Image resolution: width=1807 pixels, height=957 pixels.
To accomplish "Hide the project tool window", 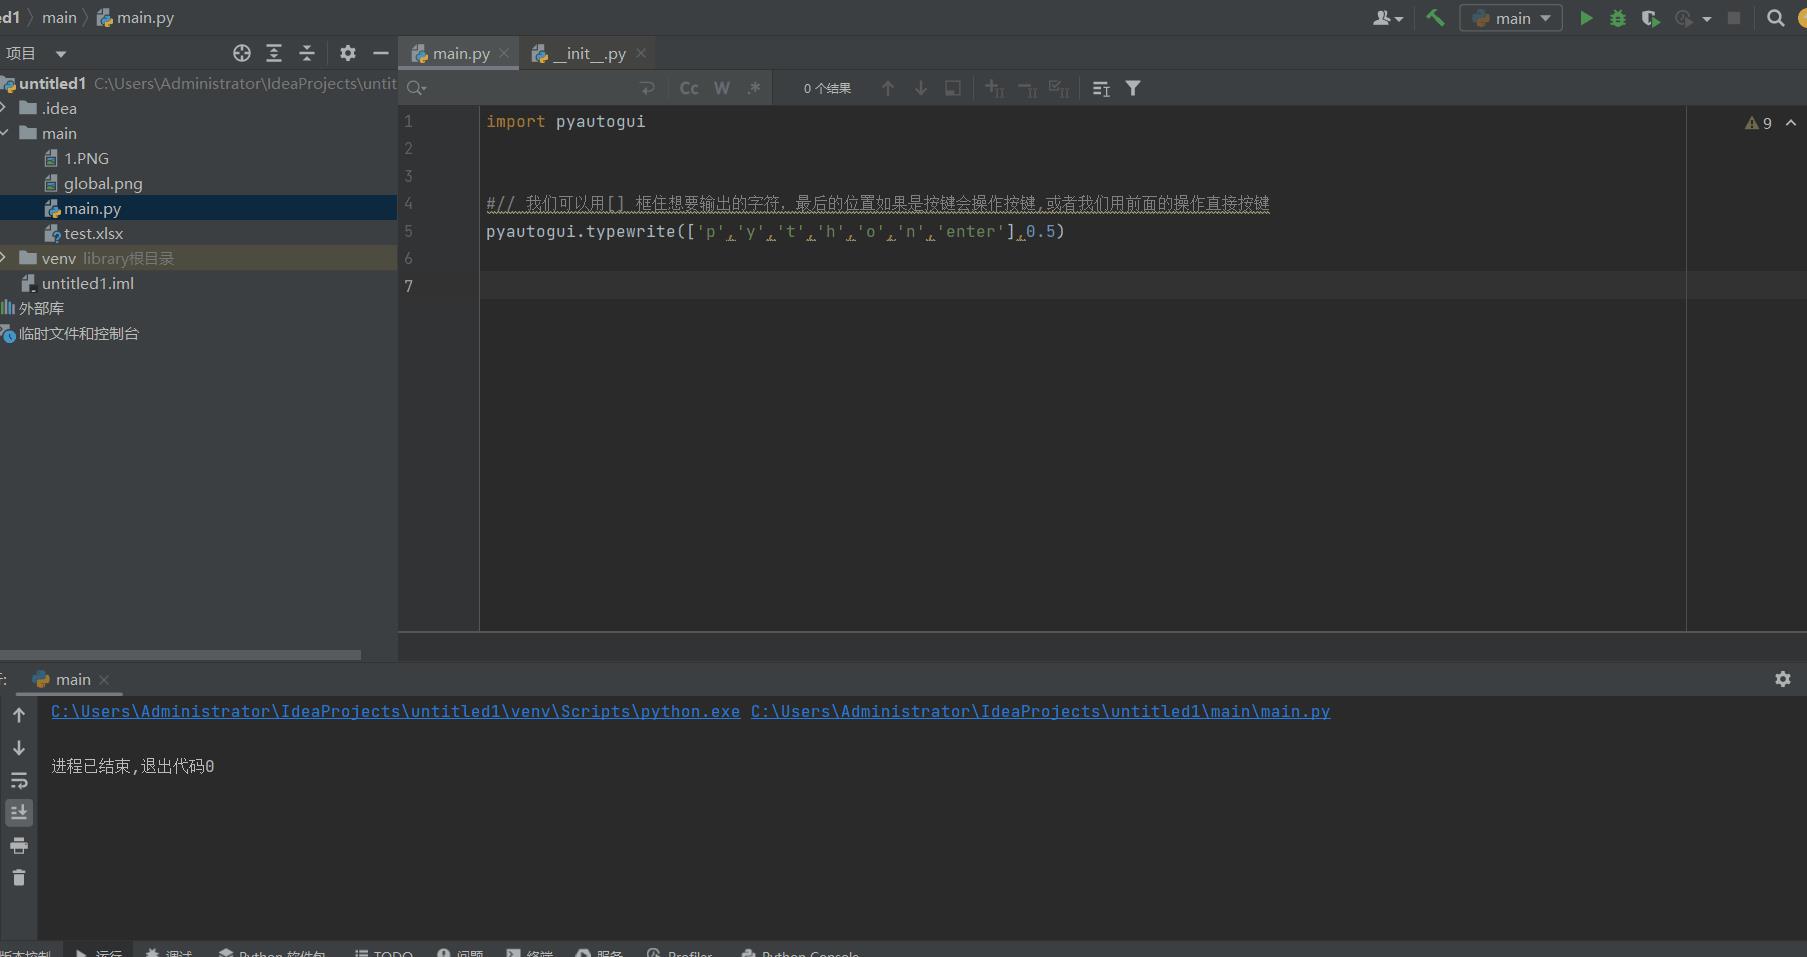I will (x=380, y=53).
